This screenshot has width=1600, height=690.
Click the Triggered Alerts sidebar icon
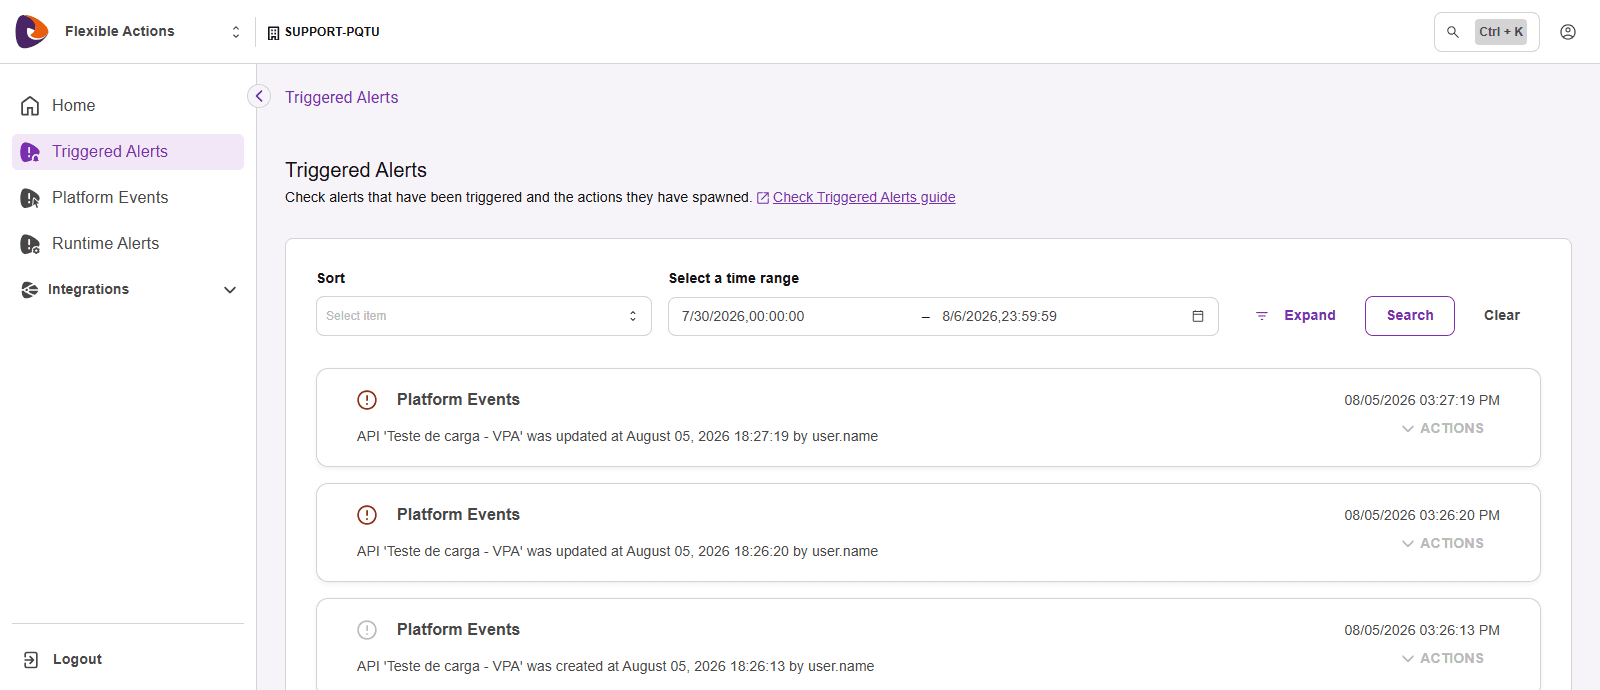30,152
